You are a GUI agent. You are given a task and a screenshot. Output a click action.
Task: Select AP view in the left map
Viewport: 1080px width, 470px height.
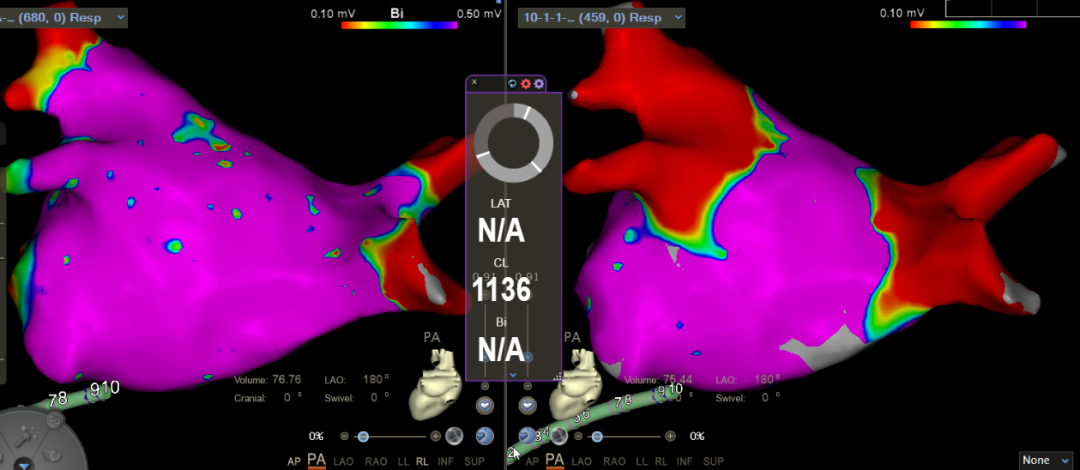294,461
